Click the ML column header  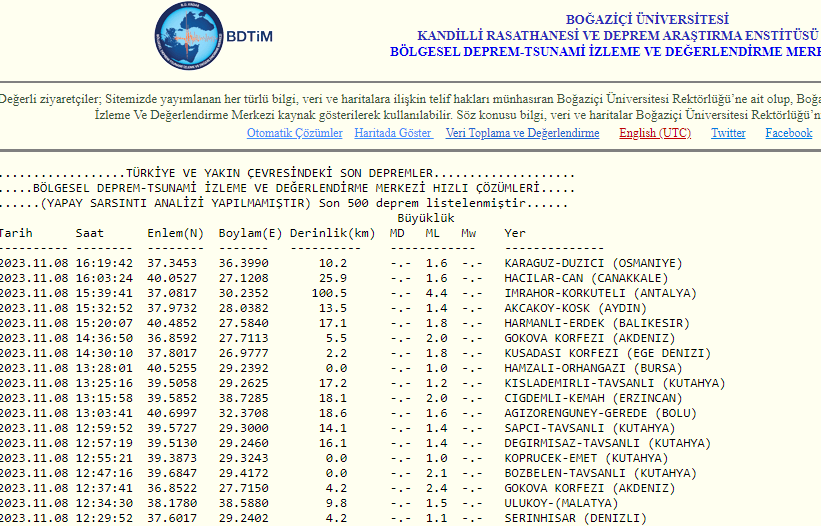coord(432,233)
